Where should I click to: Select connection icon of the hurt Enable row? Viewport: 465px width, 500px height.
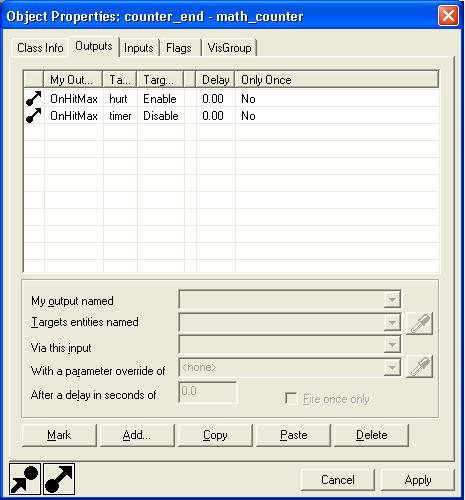(x=34, y=99)
